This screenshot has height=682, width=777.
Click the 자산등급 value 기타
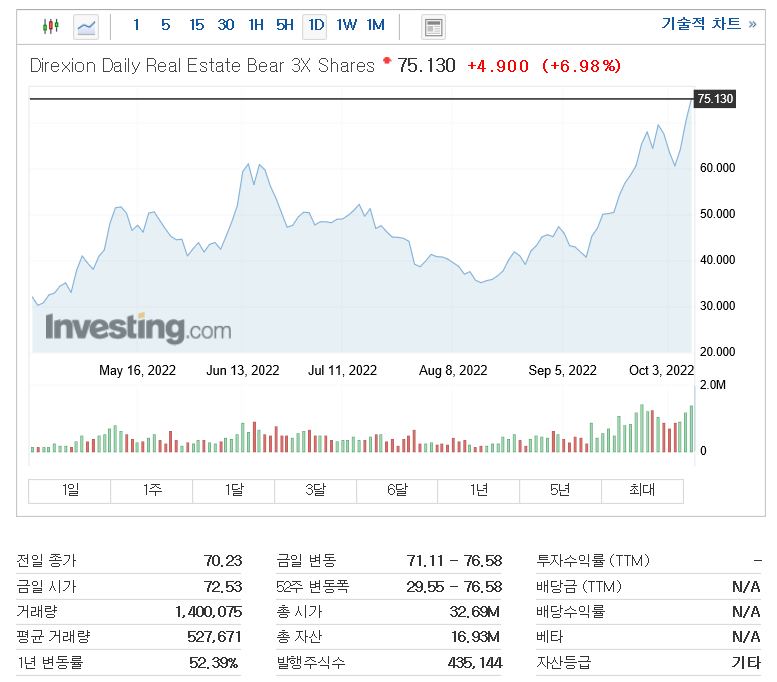pyautogui.click(x=746, y=663)
